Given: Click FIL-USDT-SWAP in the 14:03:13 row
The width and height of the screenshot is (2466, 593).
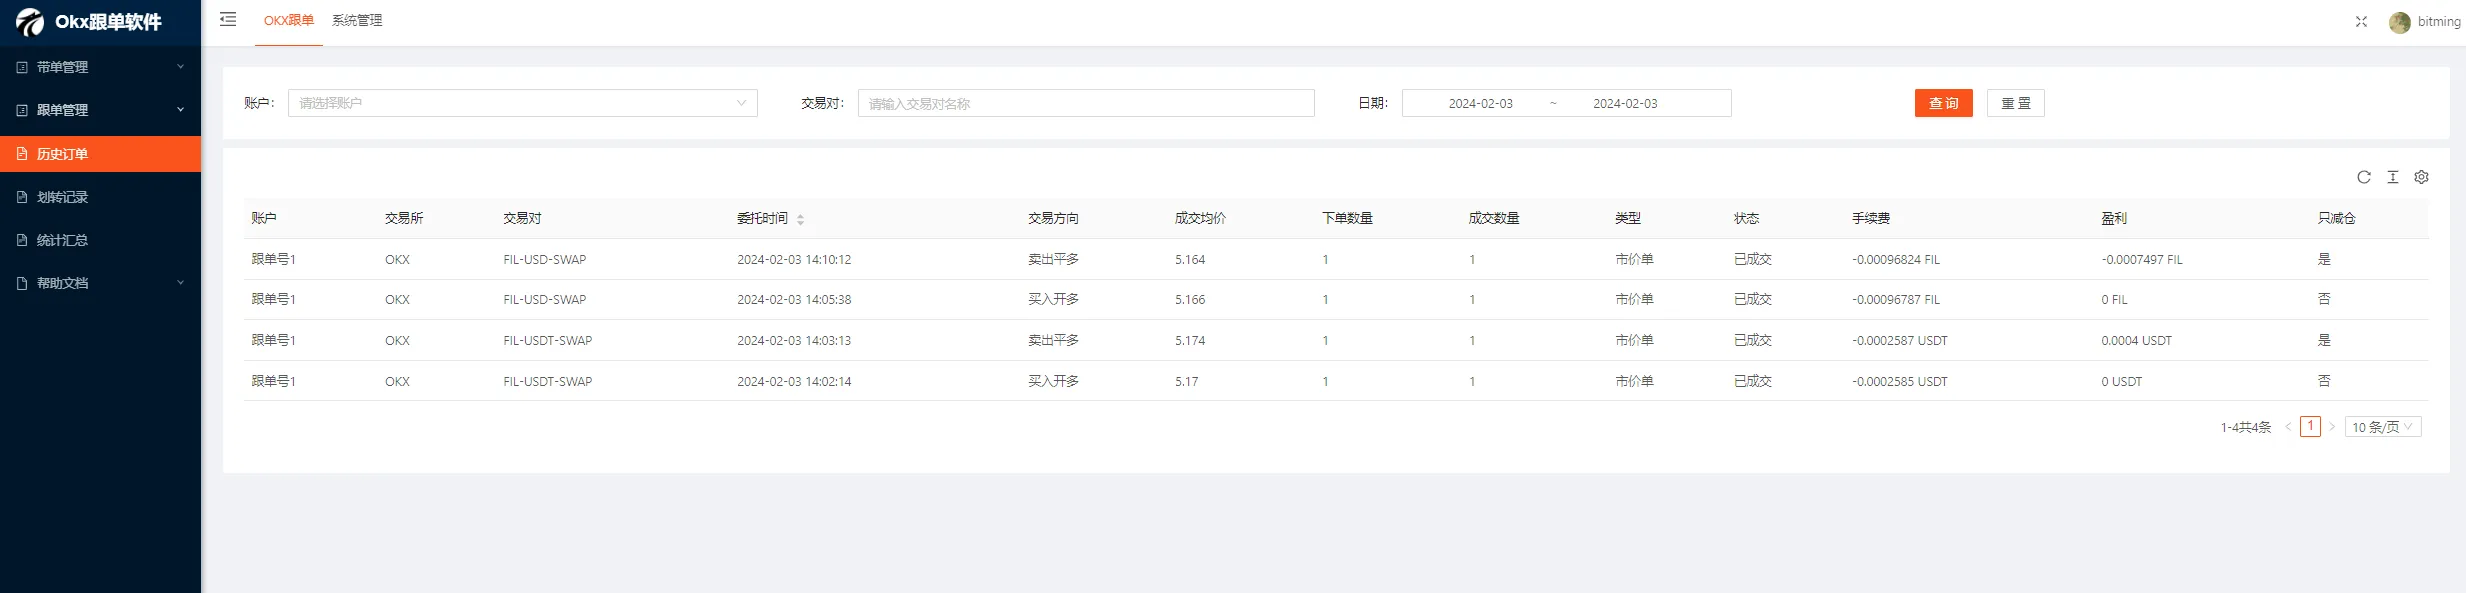Looking at the screenshot, I should coord(548,340).
